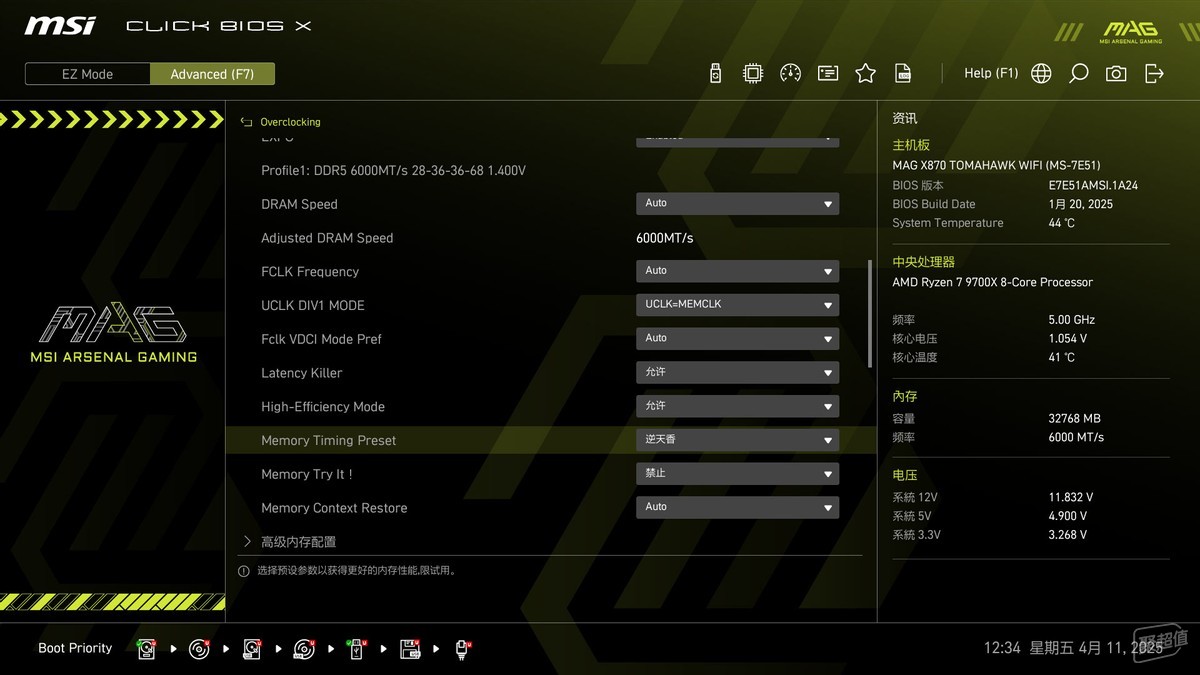Screen dimensions: 1200x675
Task: Open search with the magnifier icon
Action: 1079,73
